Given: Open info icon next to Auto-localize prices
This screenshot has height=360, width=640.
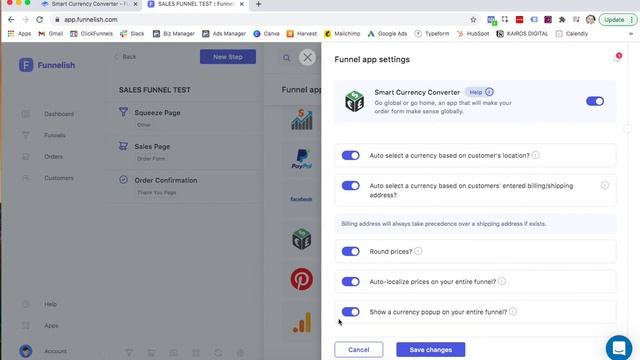Looking at the screenshot, I should 502,281.
